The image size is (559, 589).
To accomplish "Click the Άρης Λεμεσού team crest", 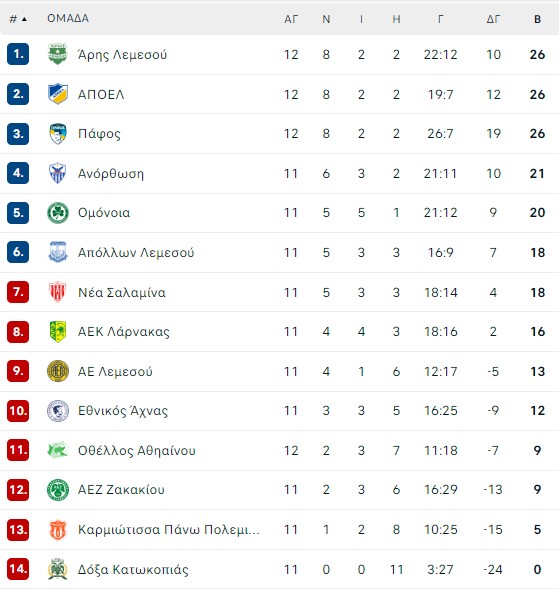I will (x=57, y=54).
